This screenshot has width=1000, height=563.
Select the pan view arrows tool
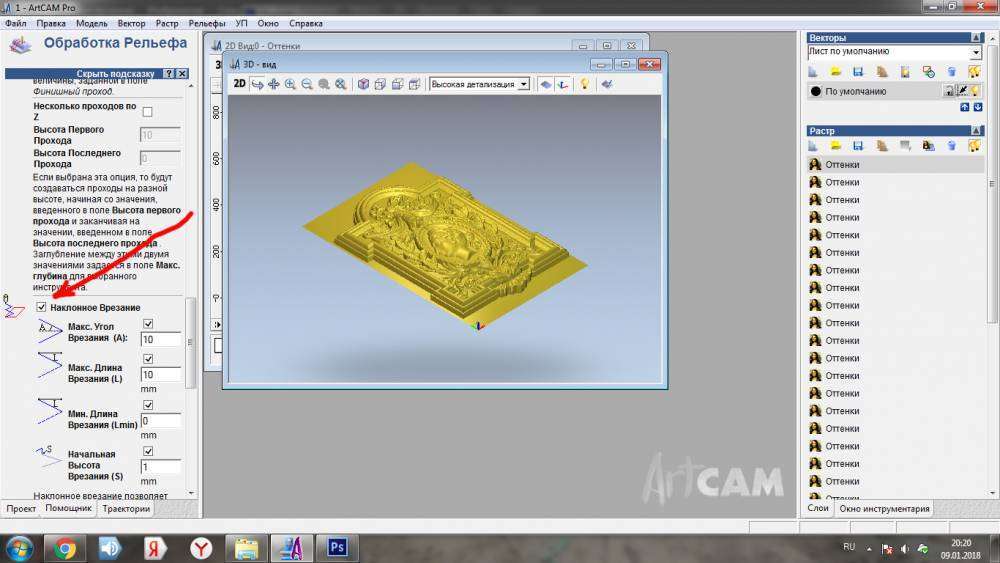coord(273,85)
